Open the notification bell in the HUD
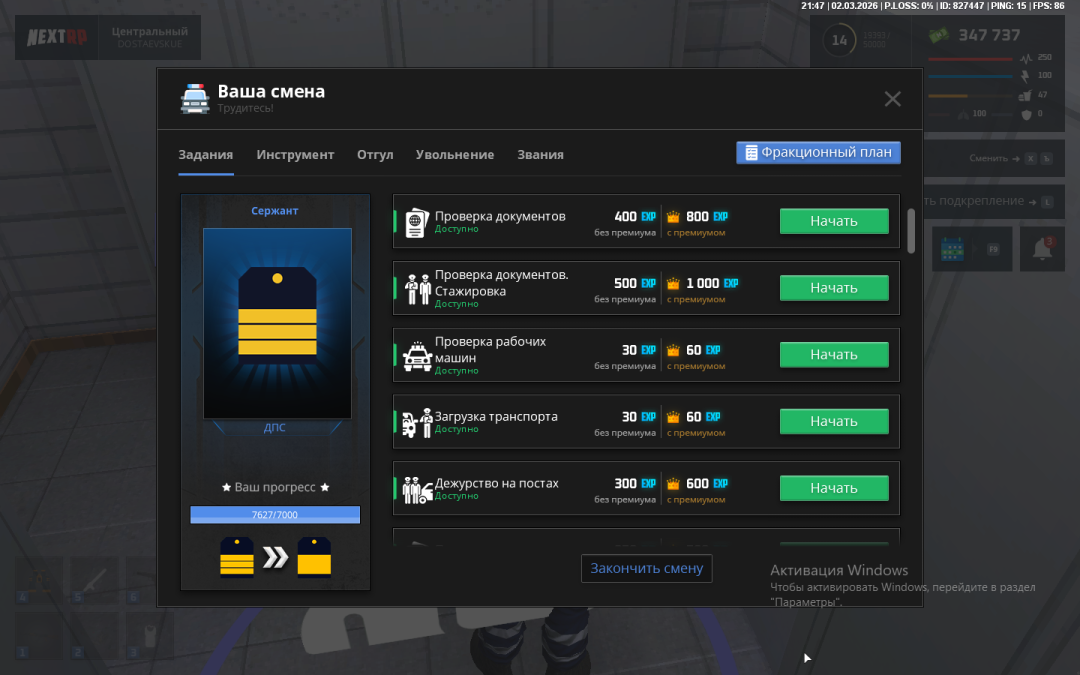 [1041, 249]
